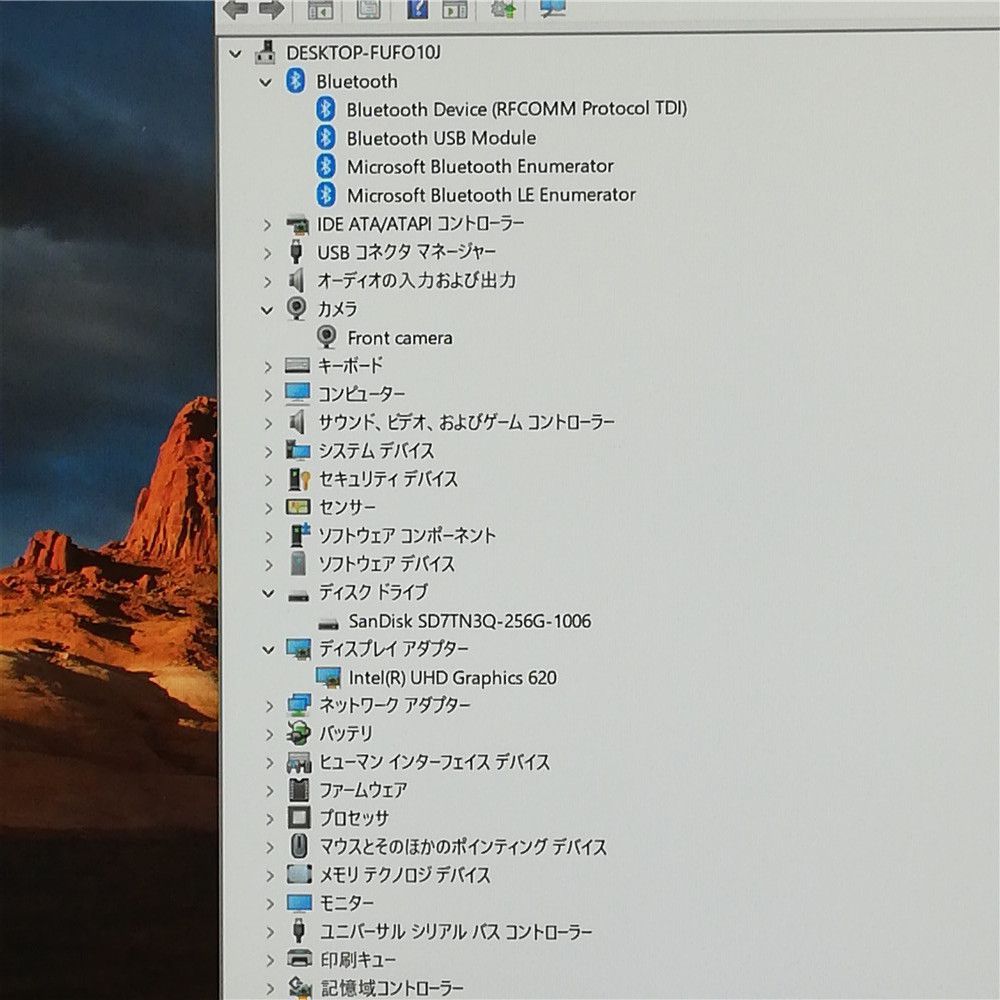Select the SanDisk SD7TN3Q-256G-1006 disk drive
The width and height of the screenshot is (1000, 1000).
468,621
